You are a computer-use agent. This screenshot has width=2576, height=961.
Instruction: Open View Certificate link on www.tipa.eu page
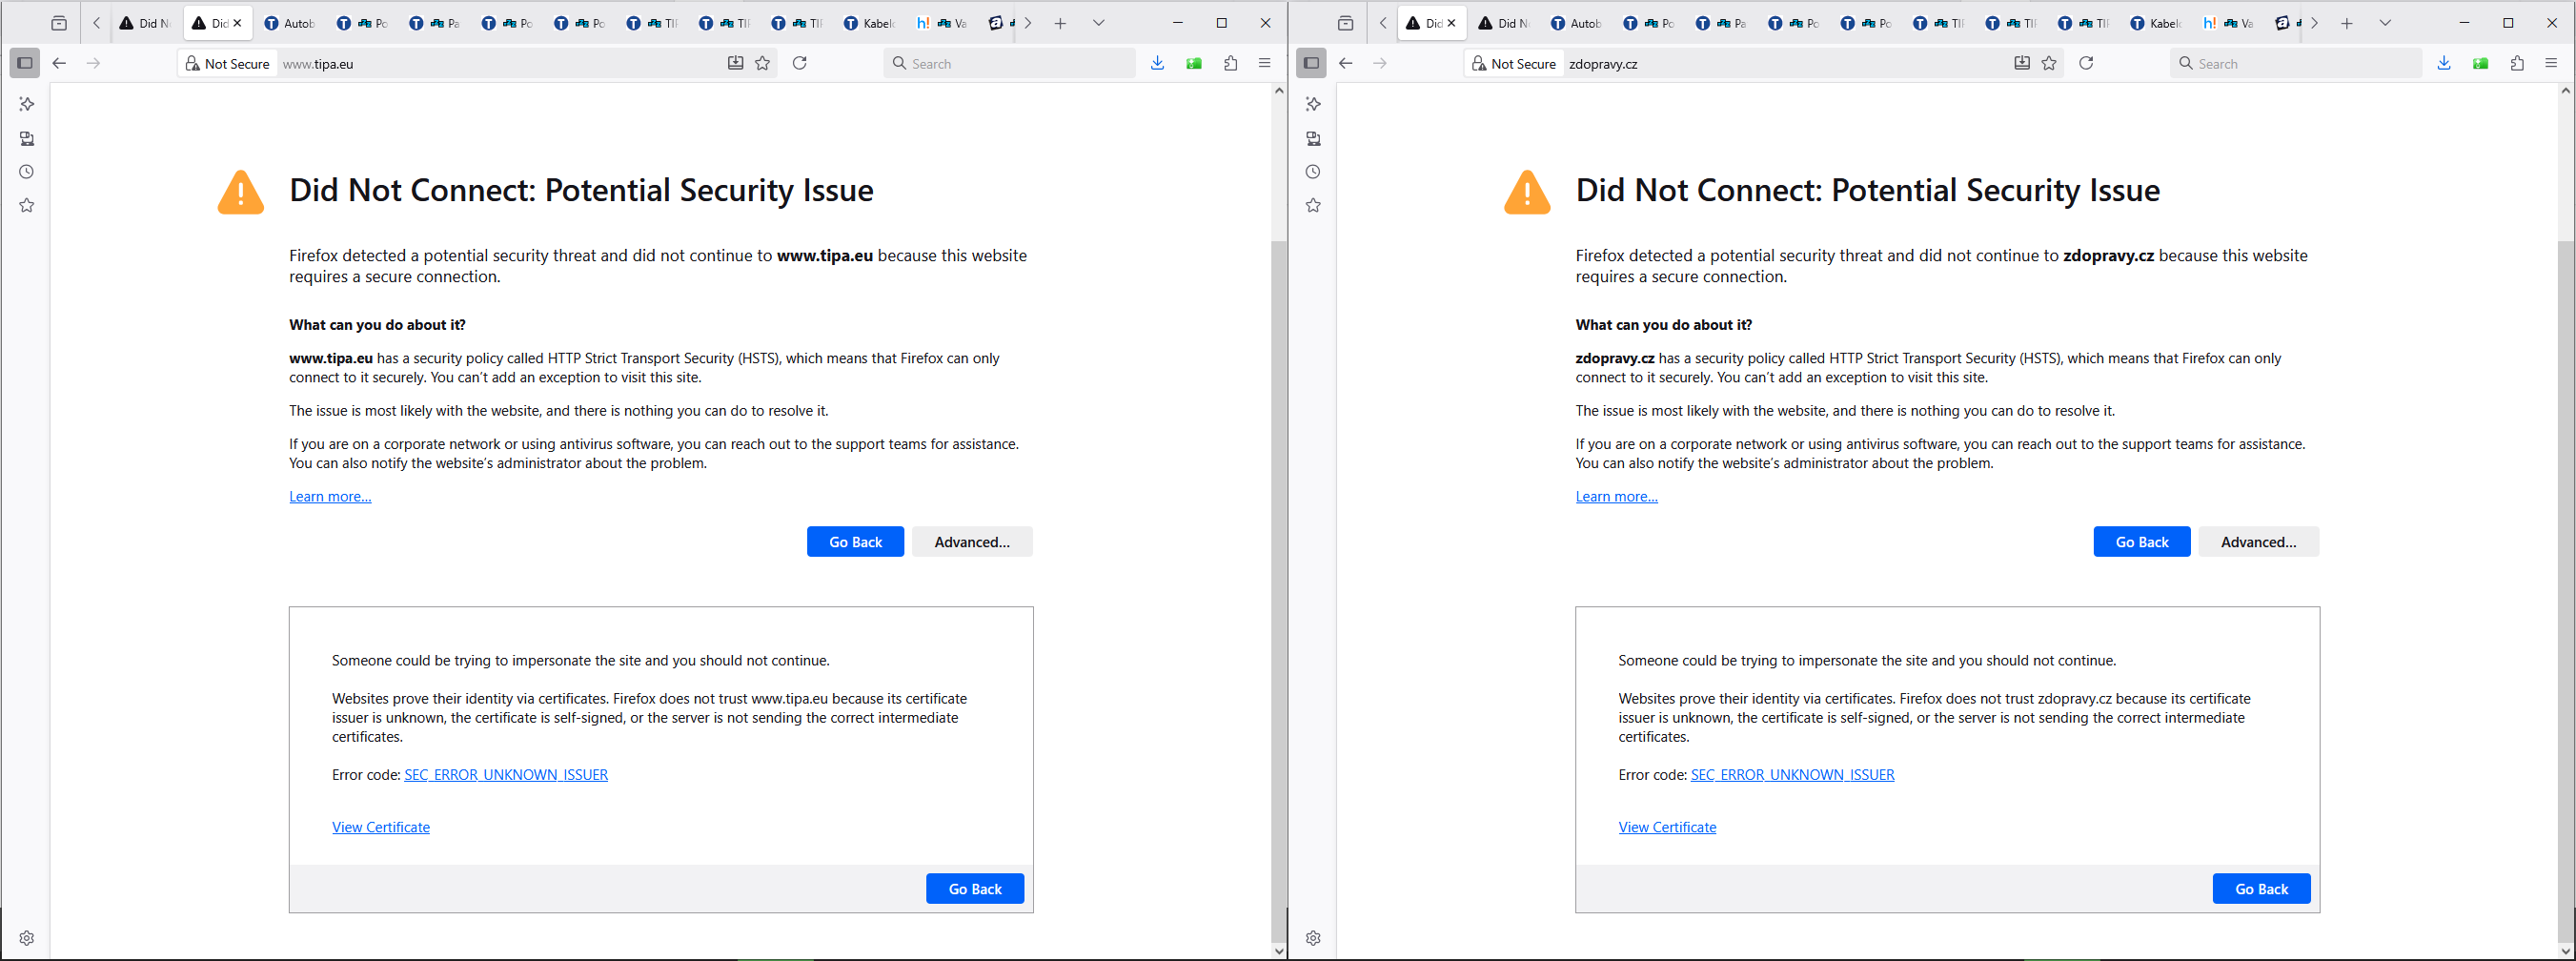381,827
